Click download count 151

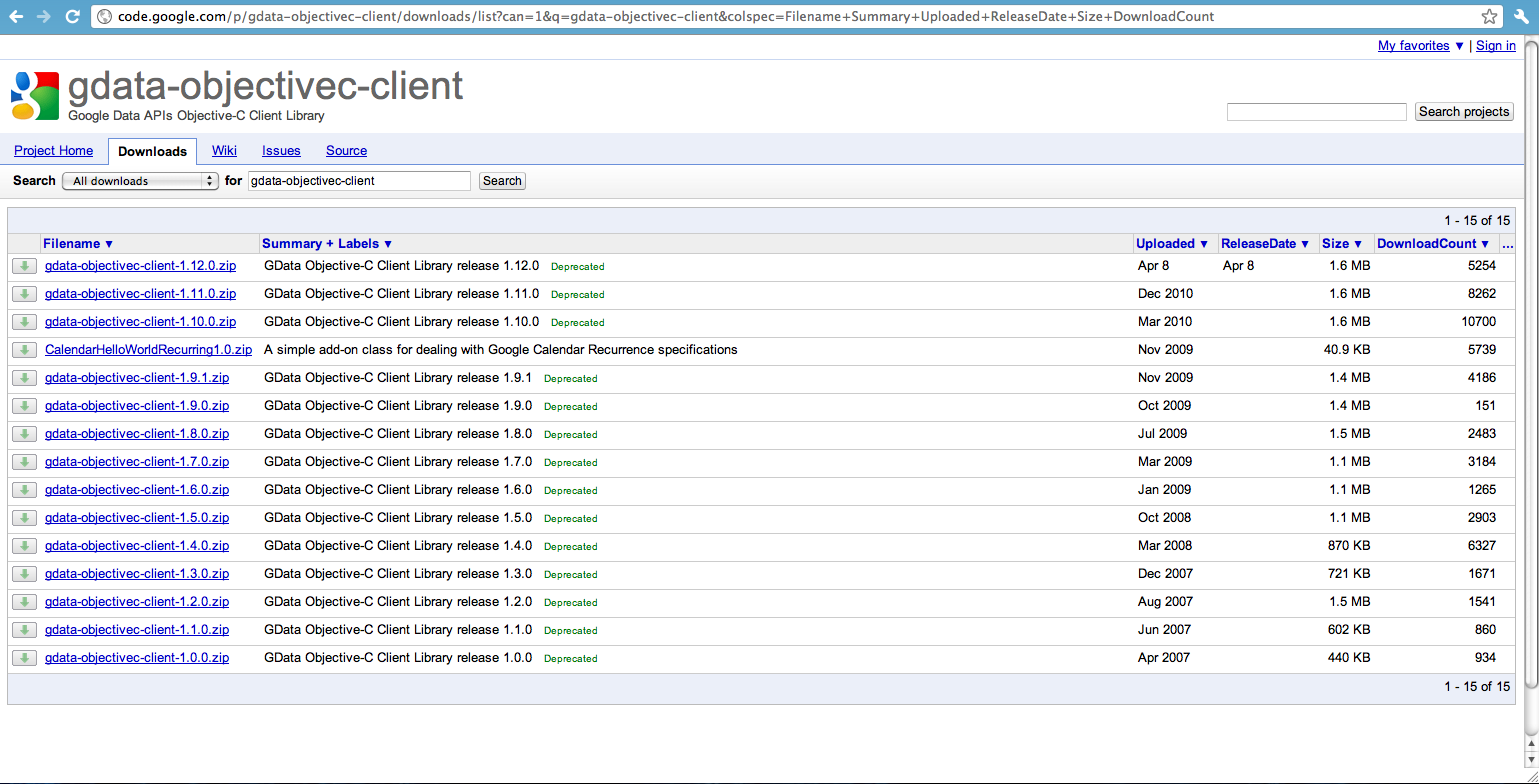[1485, 406]
